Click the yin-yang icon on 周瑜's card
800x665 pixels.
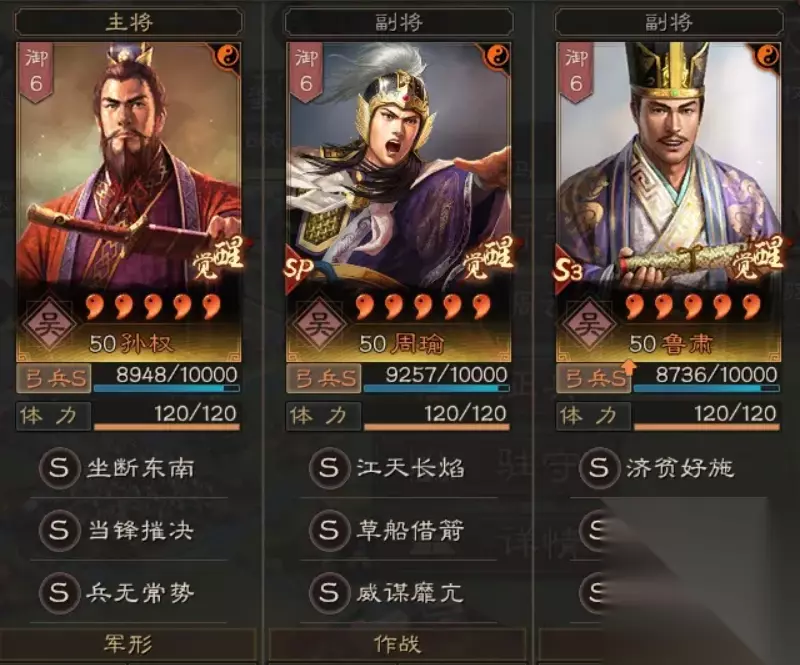(x=498, y=55)
